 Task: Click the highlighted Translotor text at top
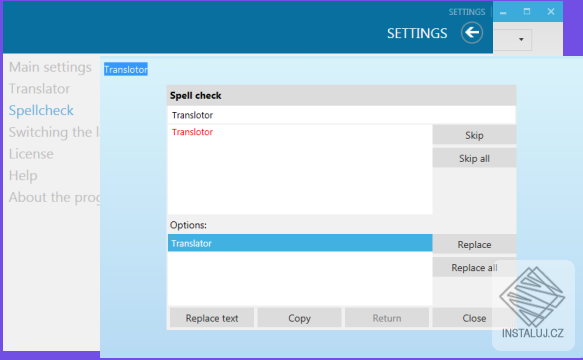click(126, 69)
